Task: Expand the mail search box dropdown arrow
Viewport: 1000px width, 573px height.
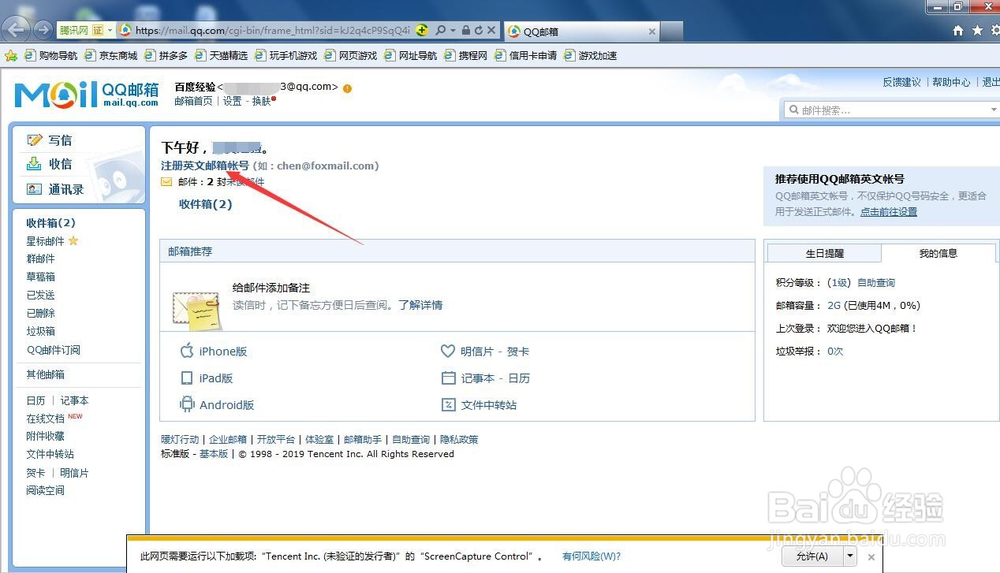Action: click(994, 110)
